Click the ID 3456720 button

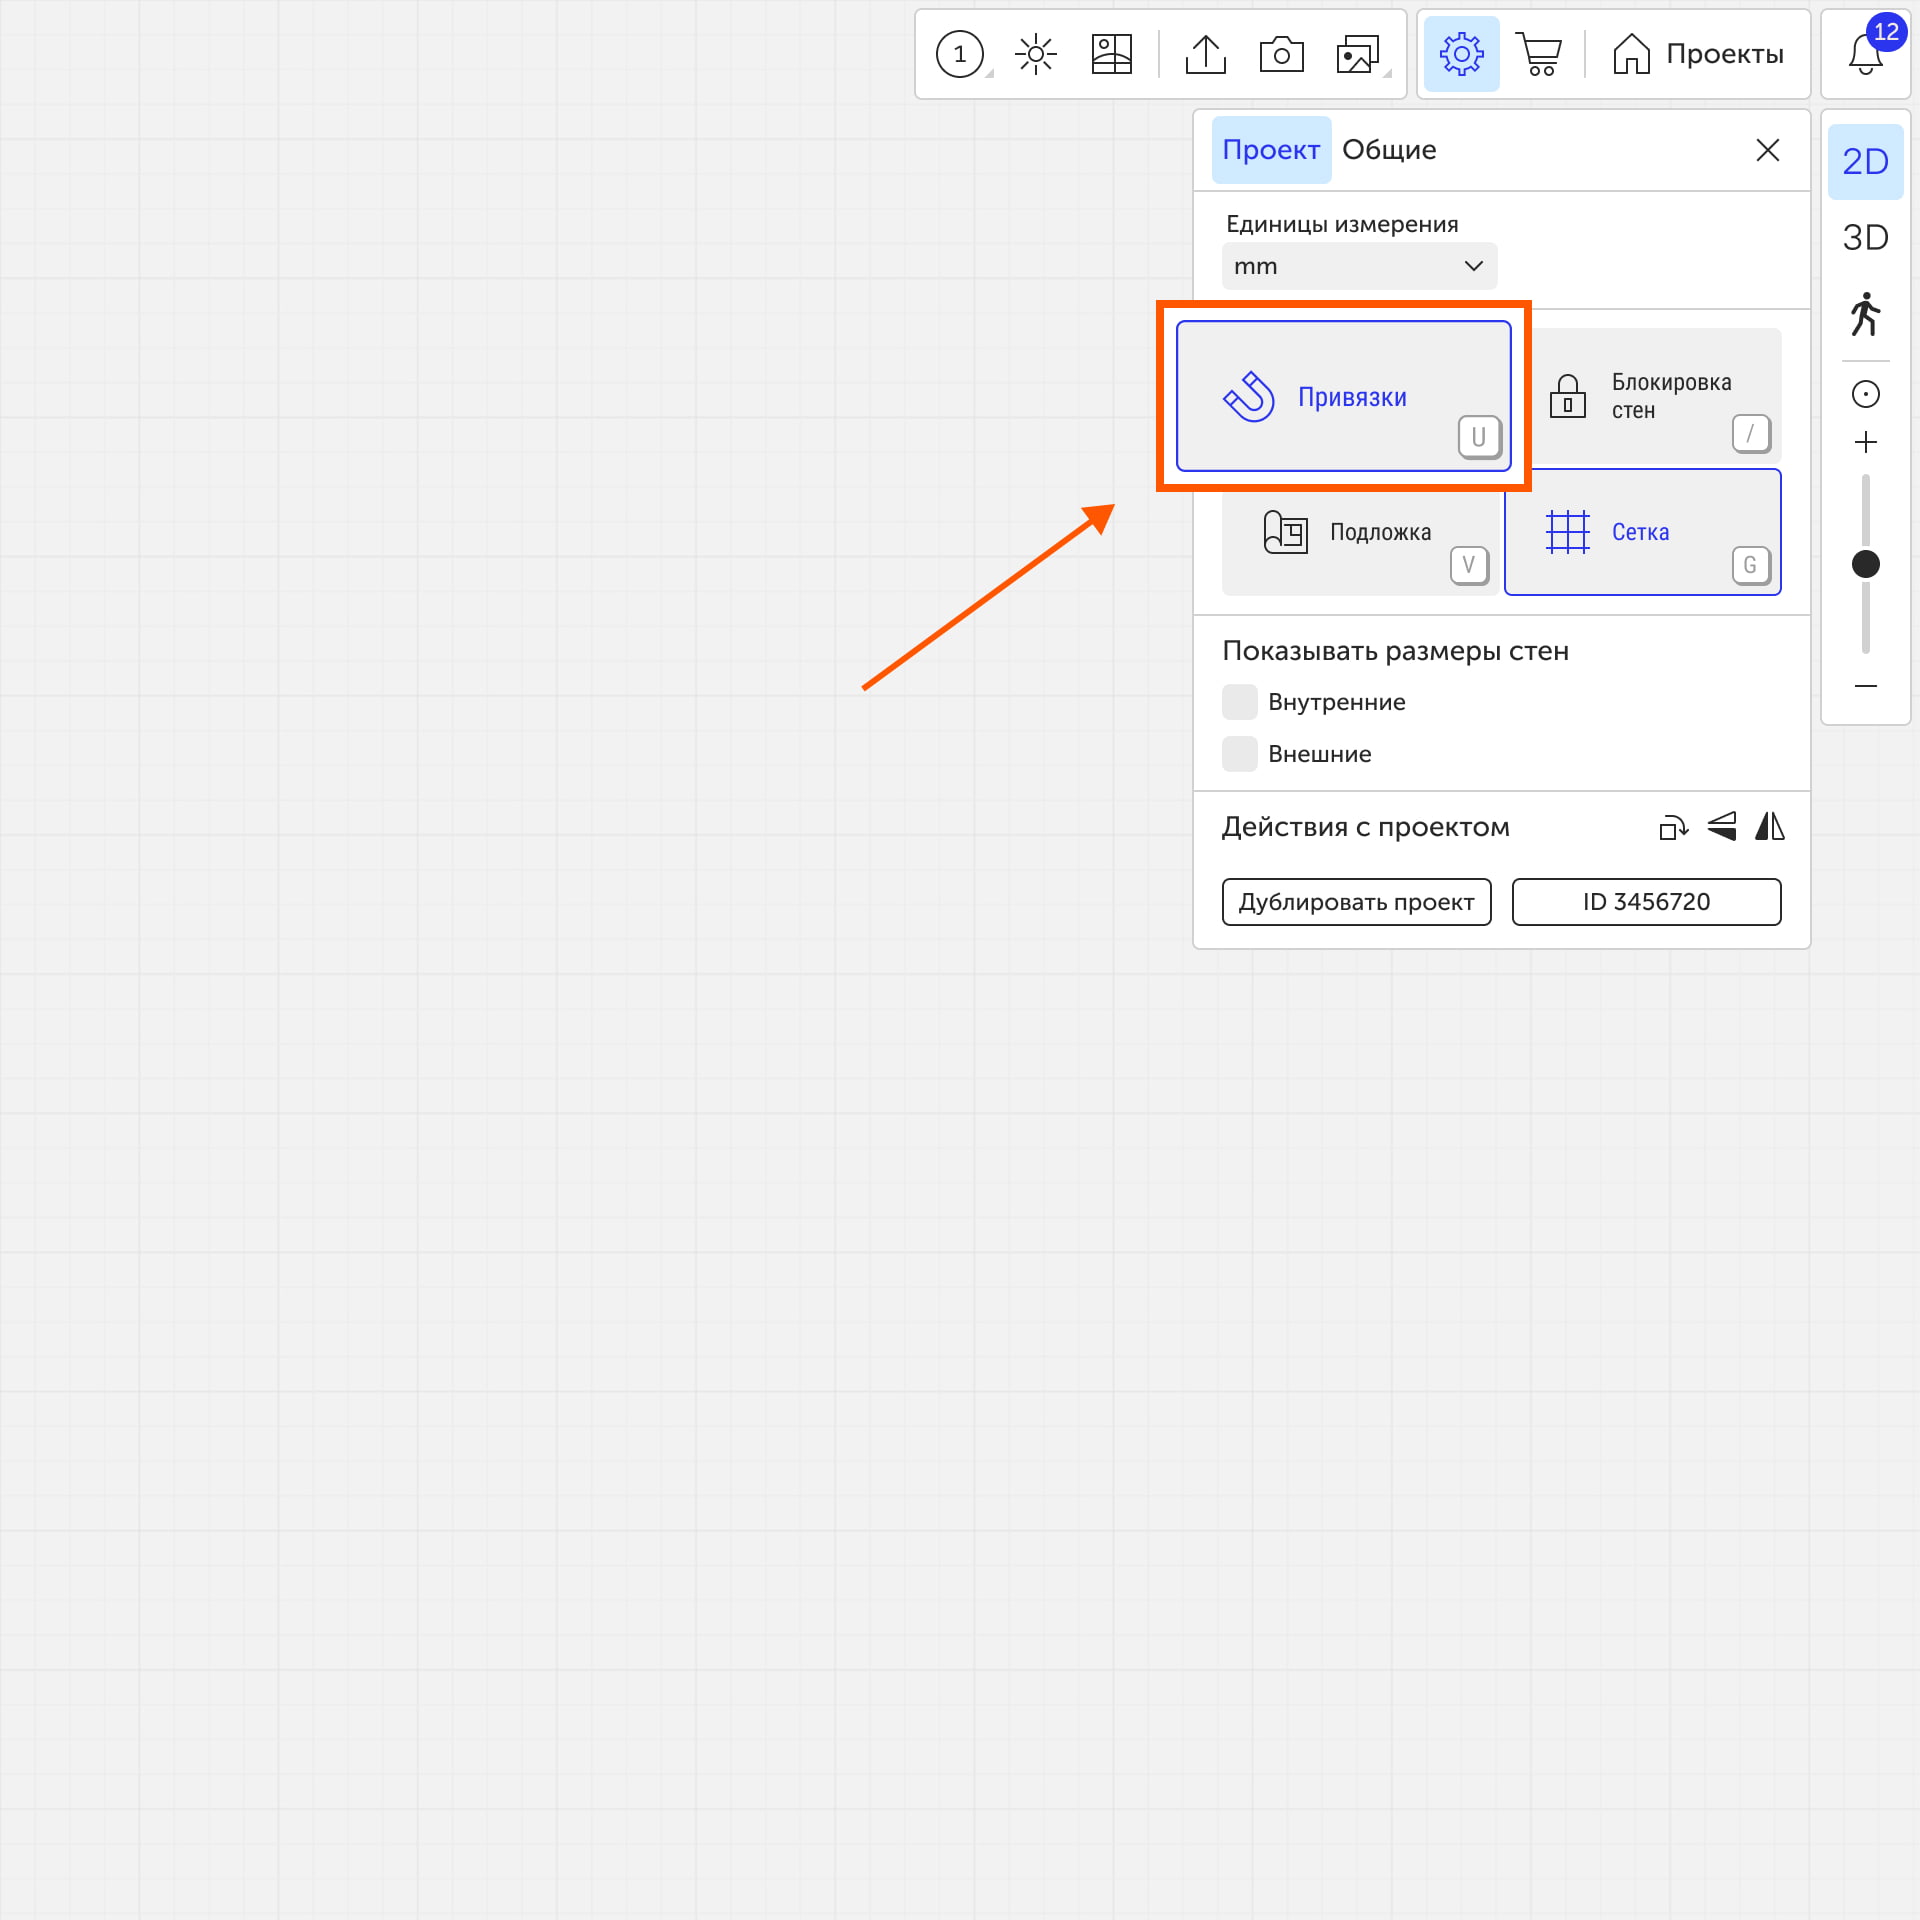tap(1646, 902)
